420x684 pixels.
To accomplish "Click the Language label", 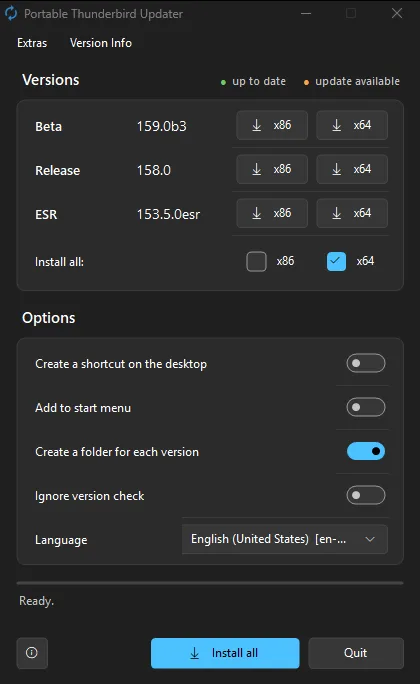I will [x=61, y=540].
